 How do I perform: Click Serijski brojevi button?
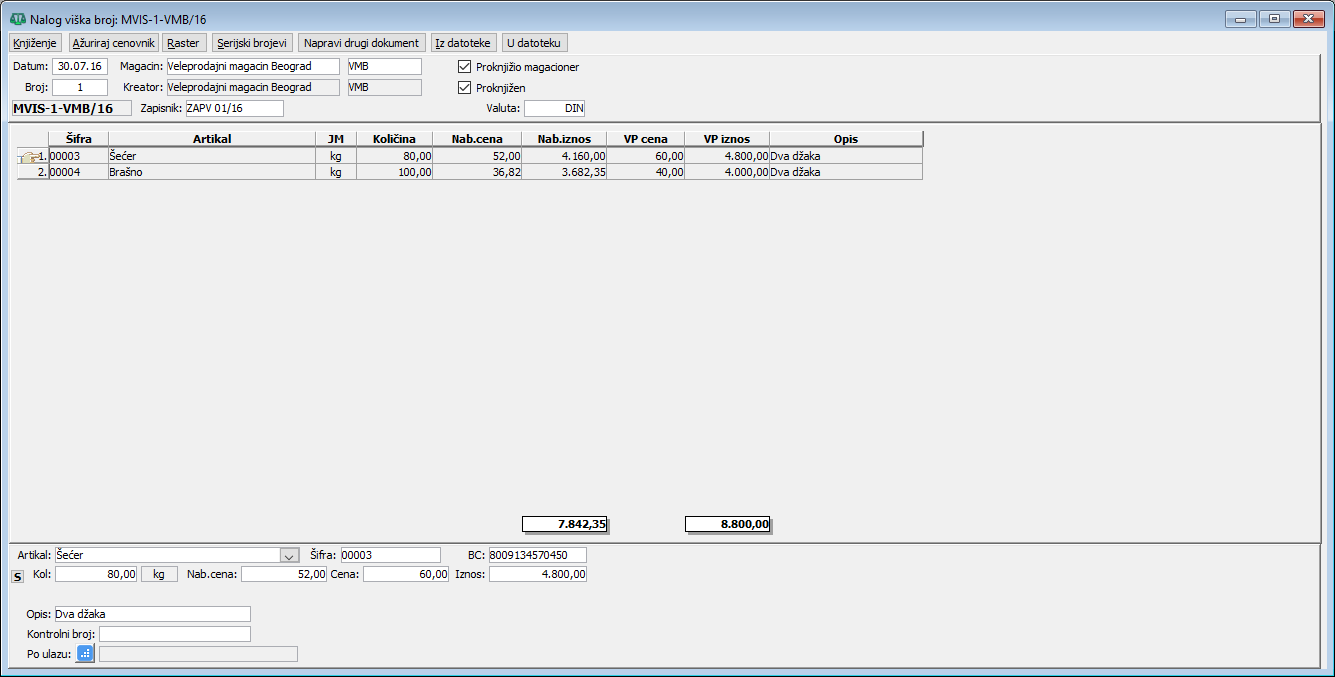(253, 43)
